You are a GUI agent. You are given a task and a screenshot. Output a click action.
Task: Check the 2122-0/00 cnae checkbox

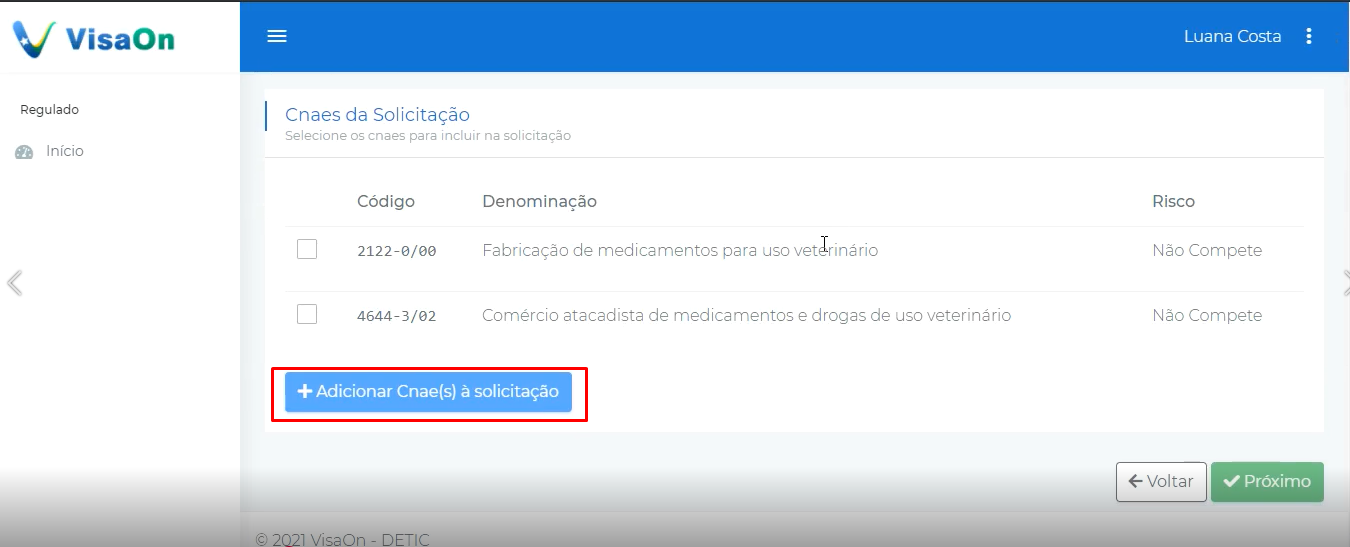pyautogui.click(x=307, y=249)
